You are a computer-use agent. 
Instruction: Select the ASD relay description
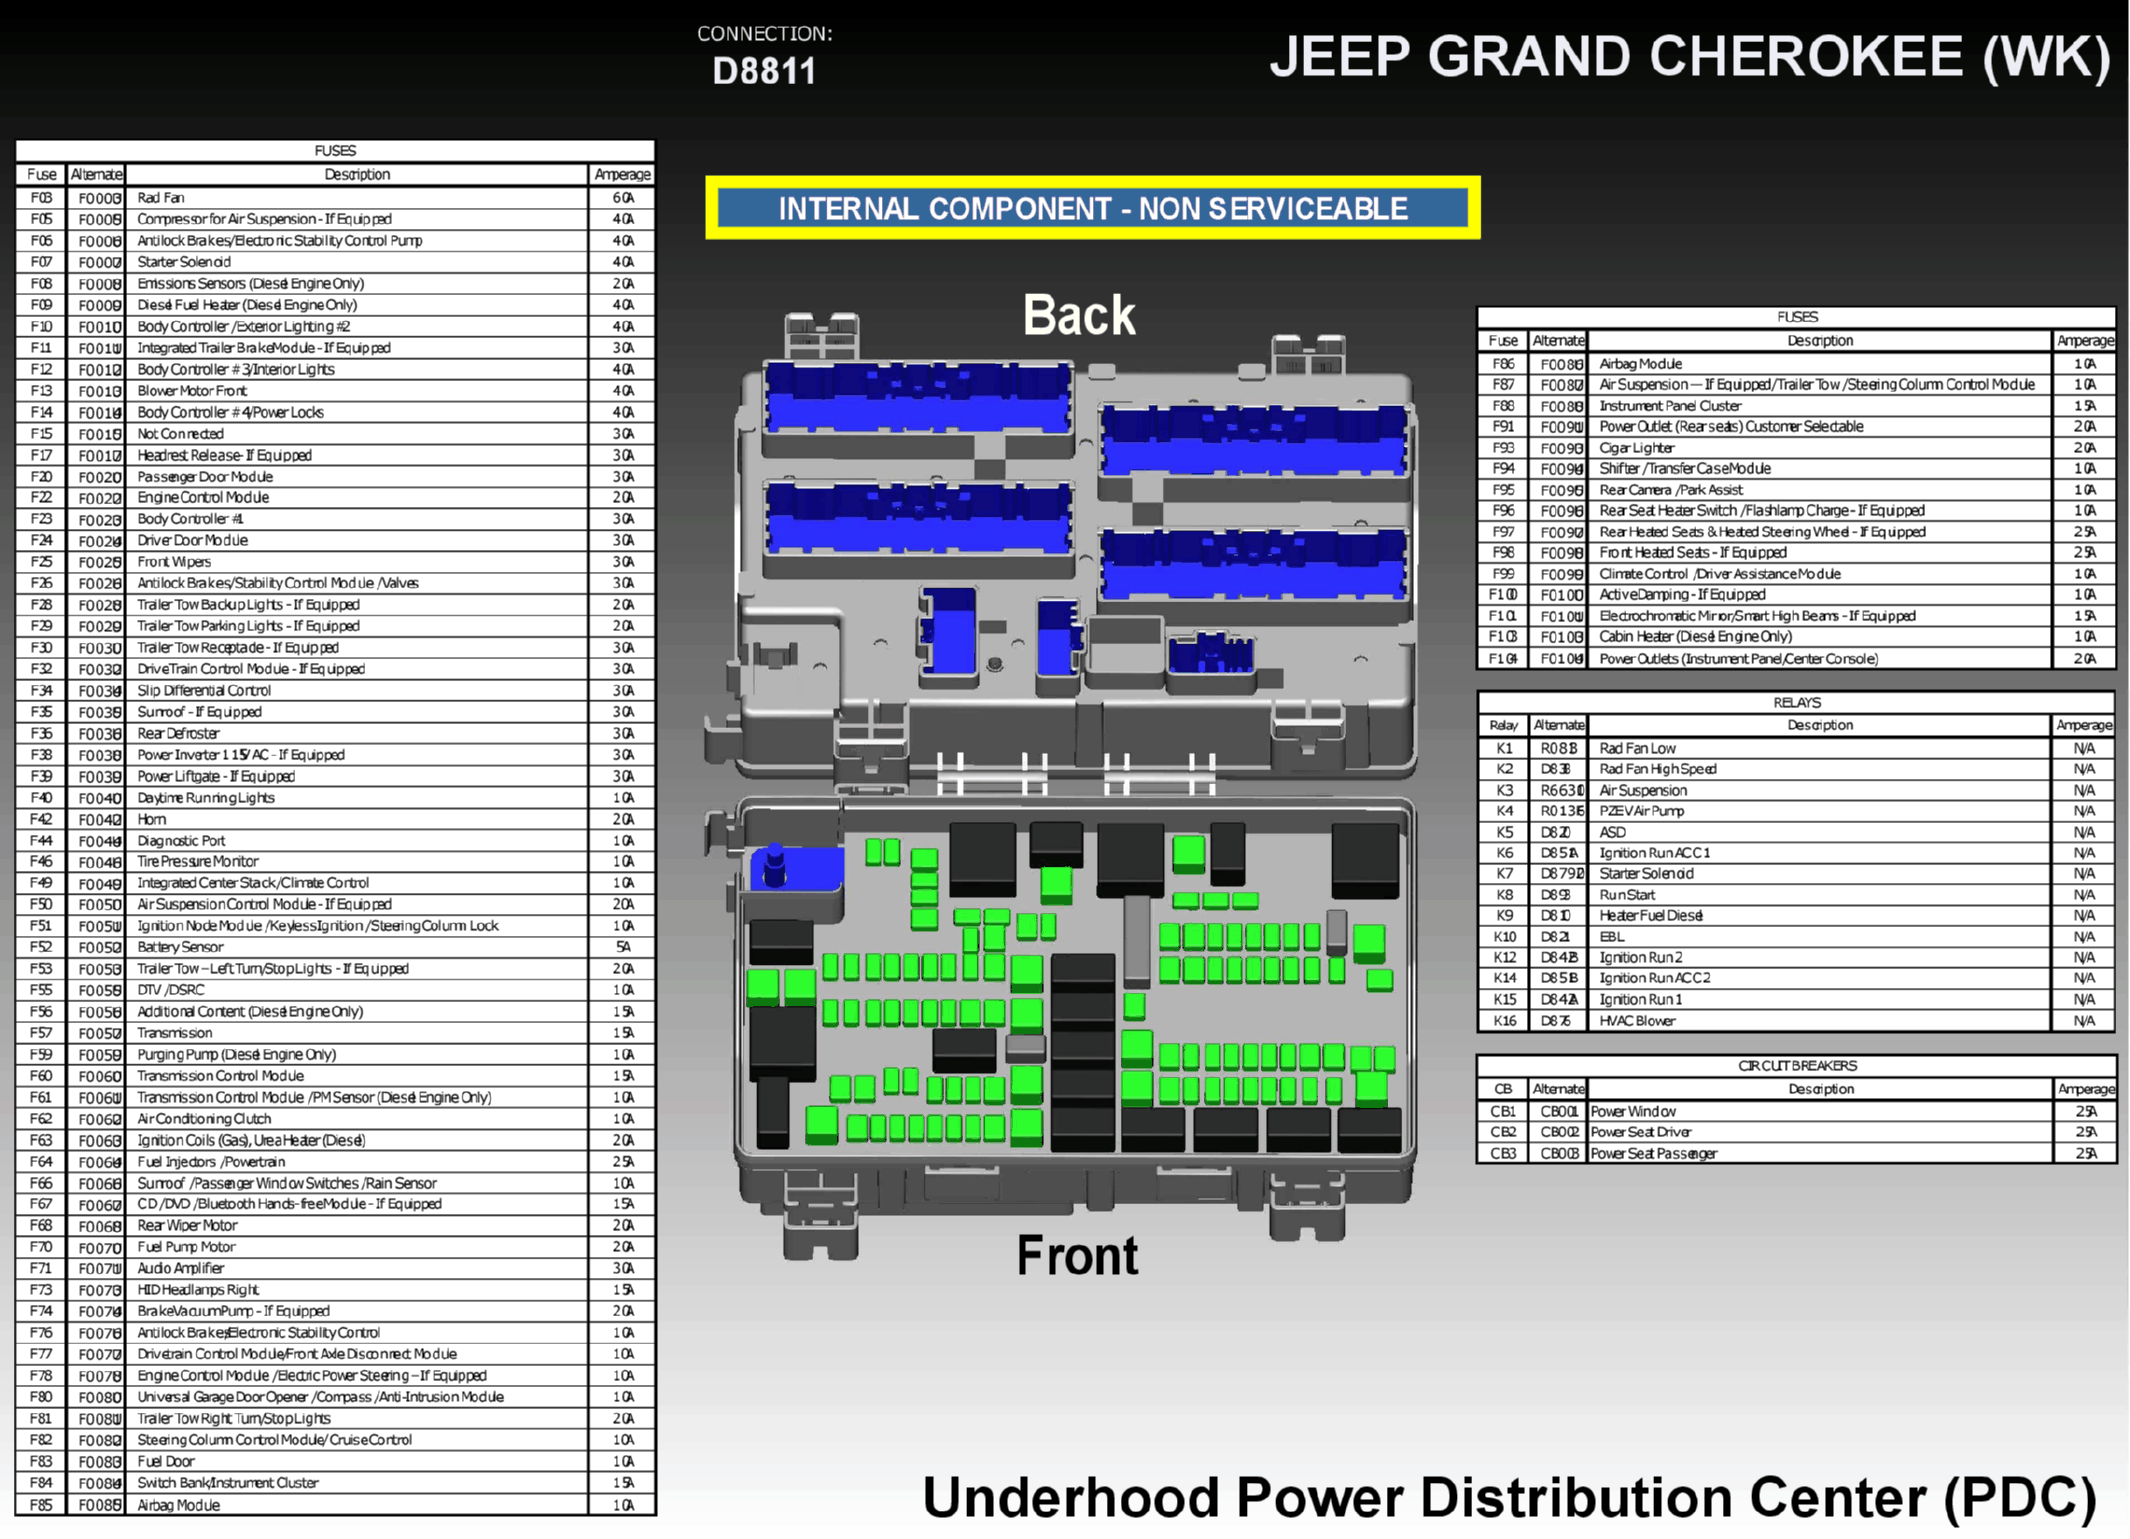(x=1612, y=833)
